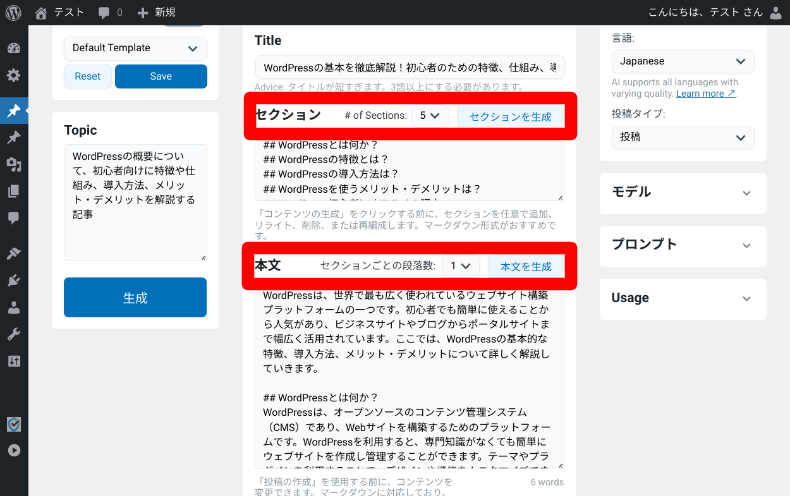Click the '## WordPressの導入方法は？' line

tap(331, 174)
